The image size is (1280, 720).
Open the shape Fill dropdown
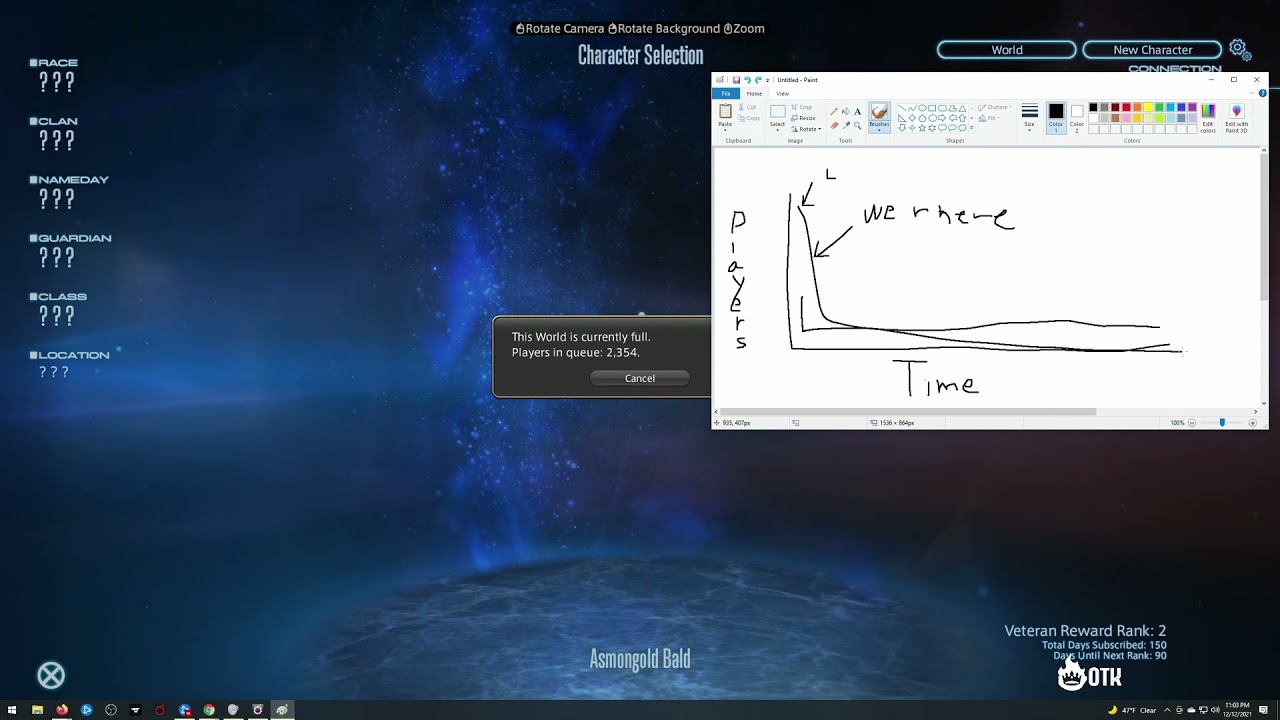990,118
